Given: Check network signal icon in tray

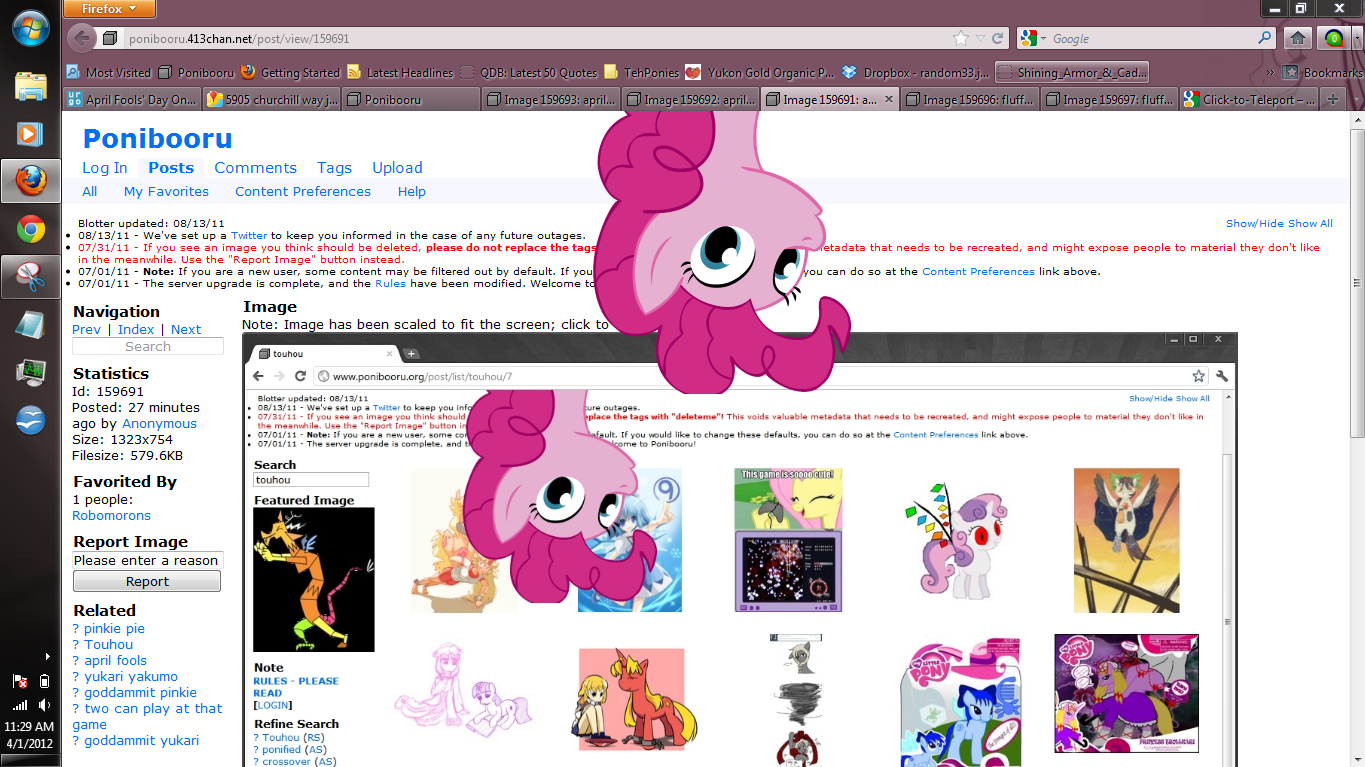Looking at the screenshot, I should pyautogui.click(x=20, y=704).
